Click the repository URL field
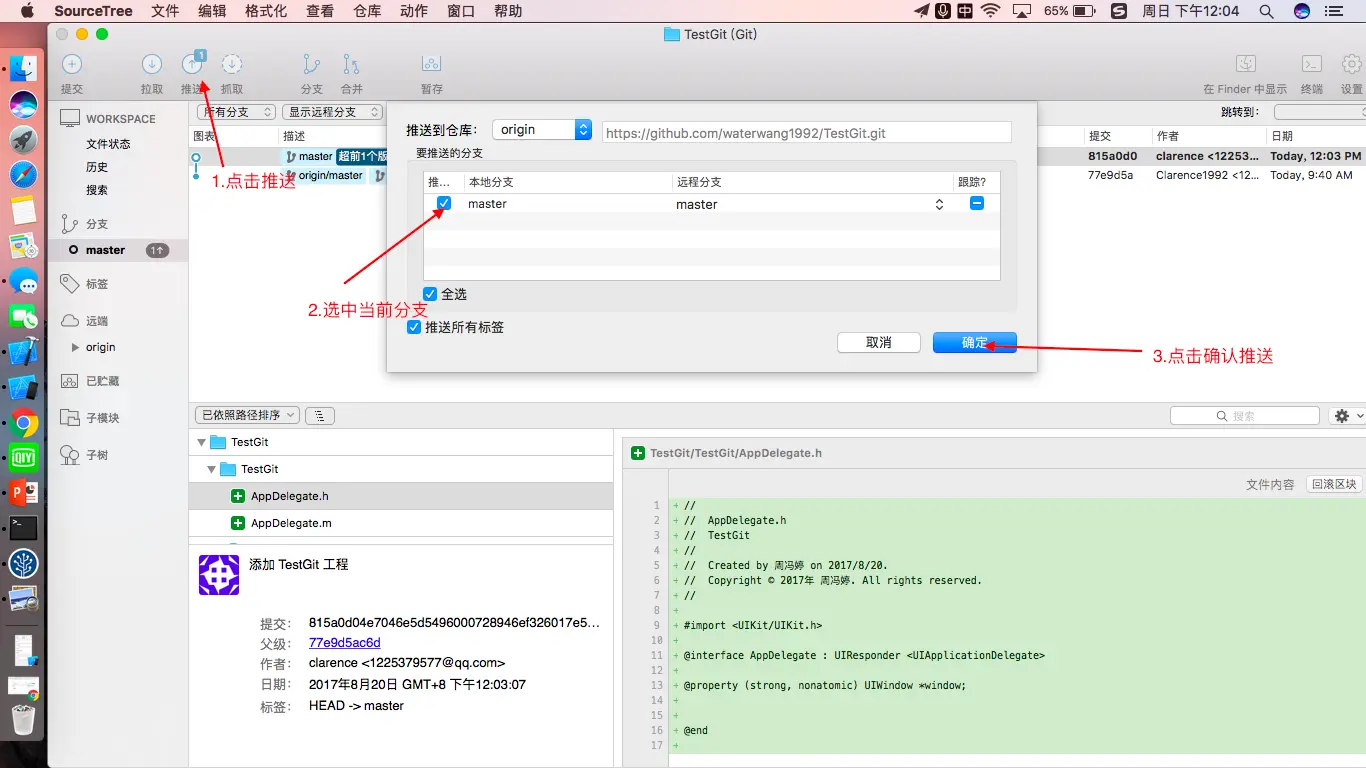The width and height of the screenshot is (1366, 768). pos(807,132)
